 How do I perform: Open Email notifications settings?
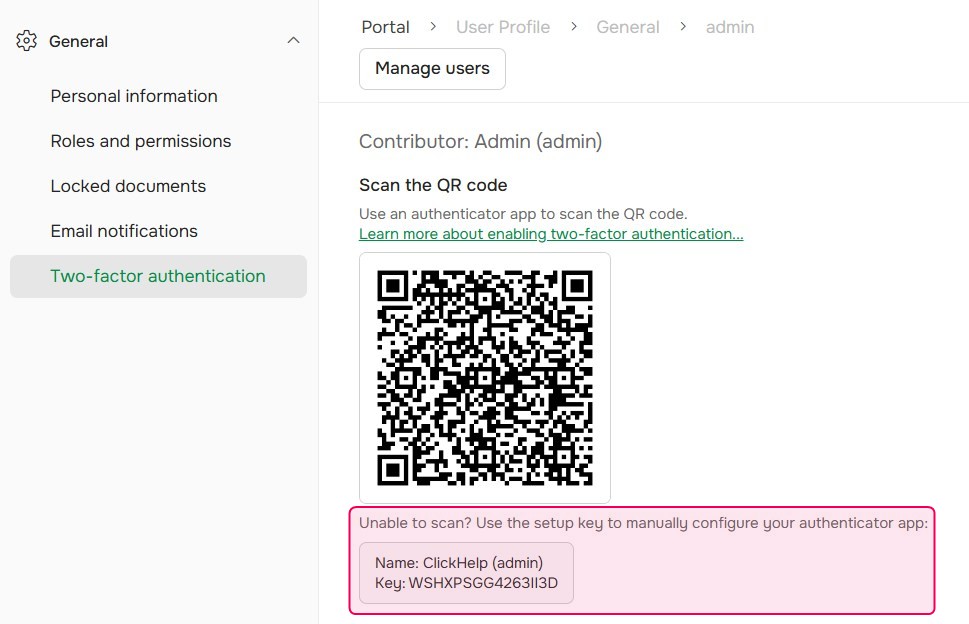(123, 231)
